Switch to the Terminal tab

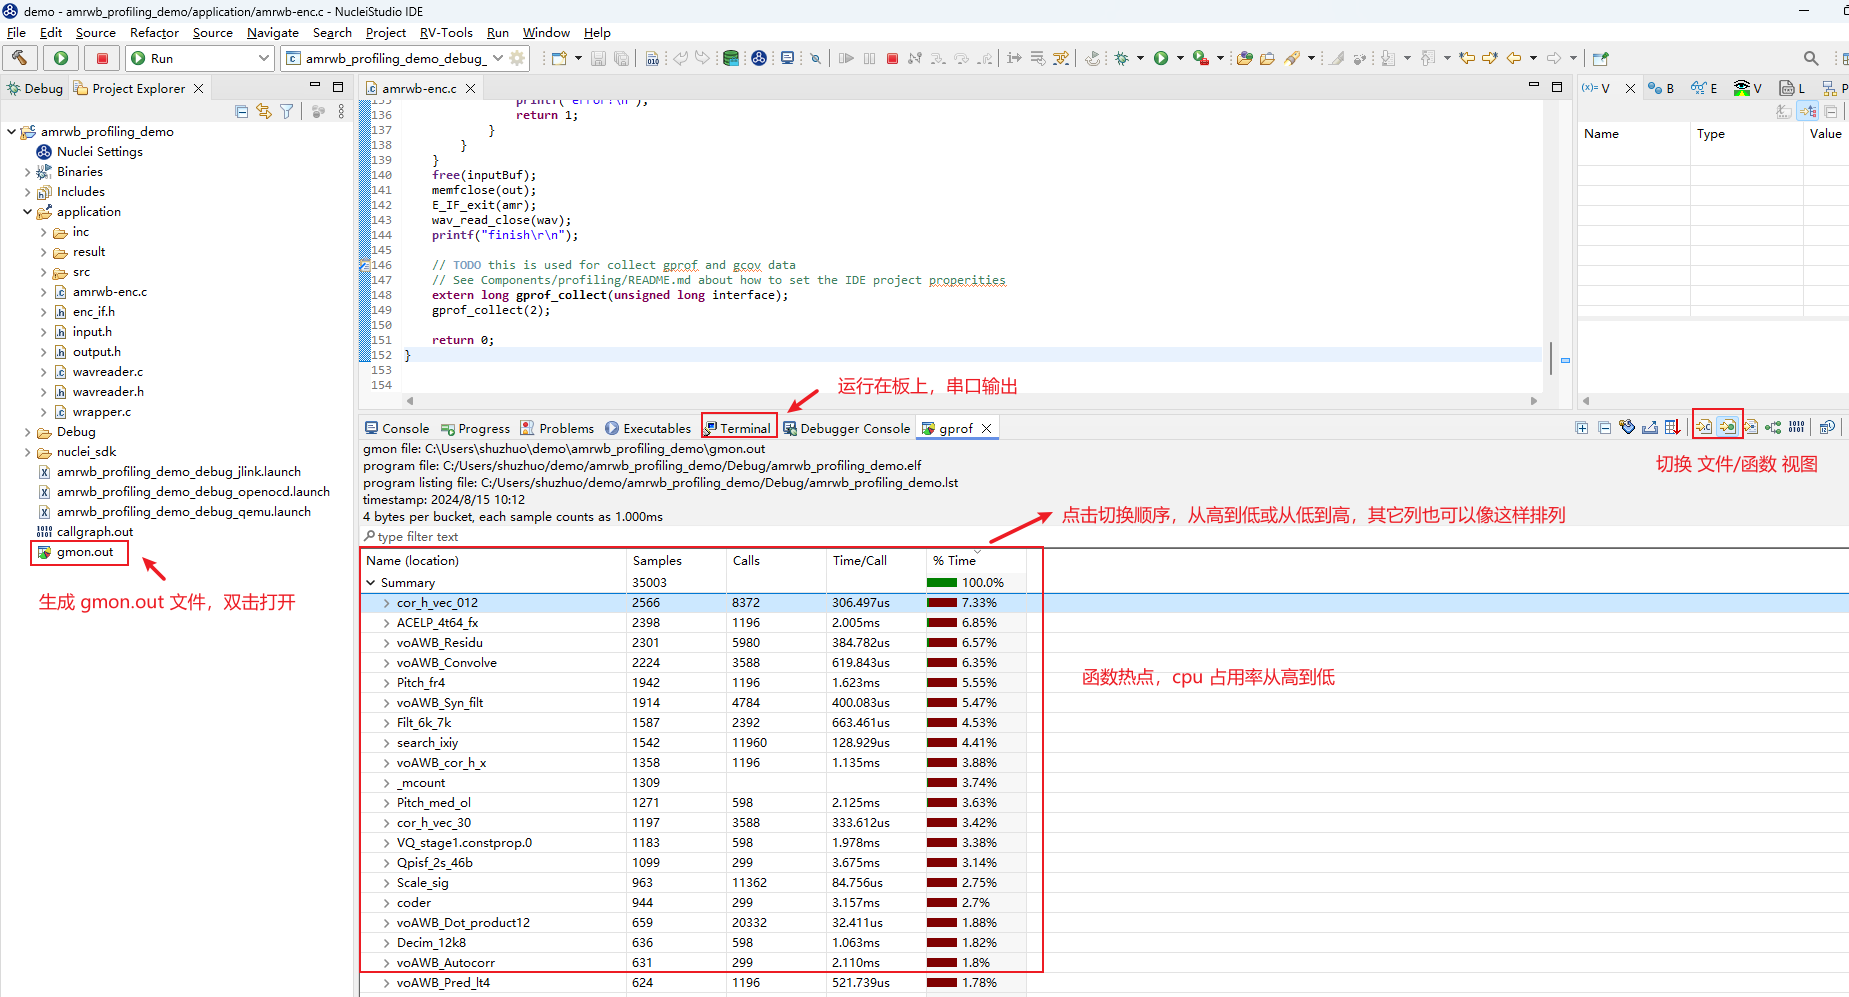tap(738, 428)
